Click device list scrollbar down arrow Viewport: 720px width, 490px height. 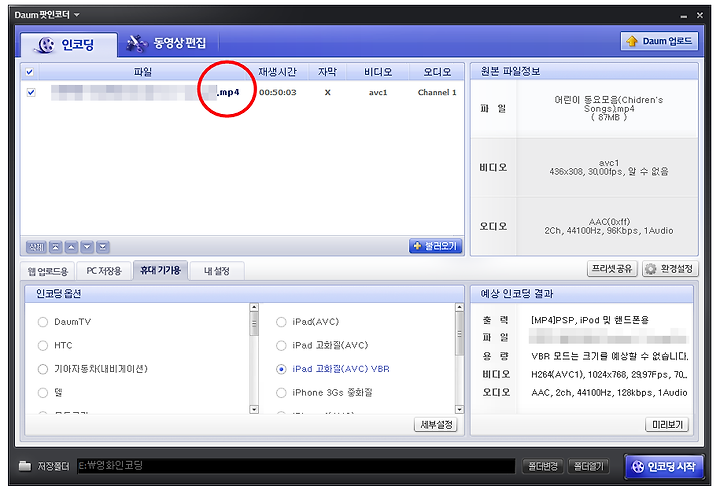[x=254, y=409]
